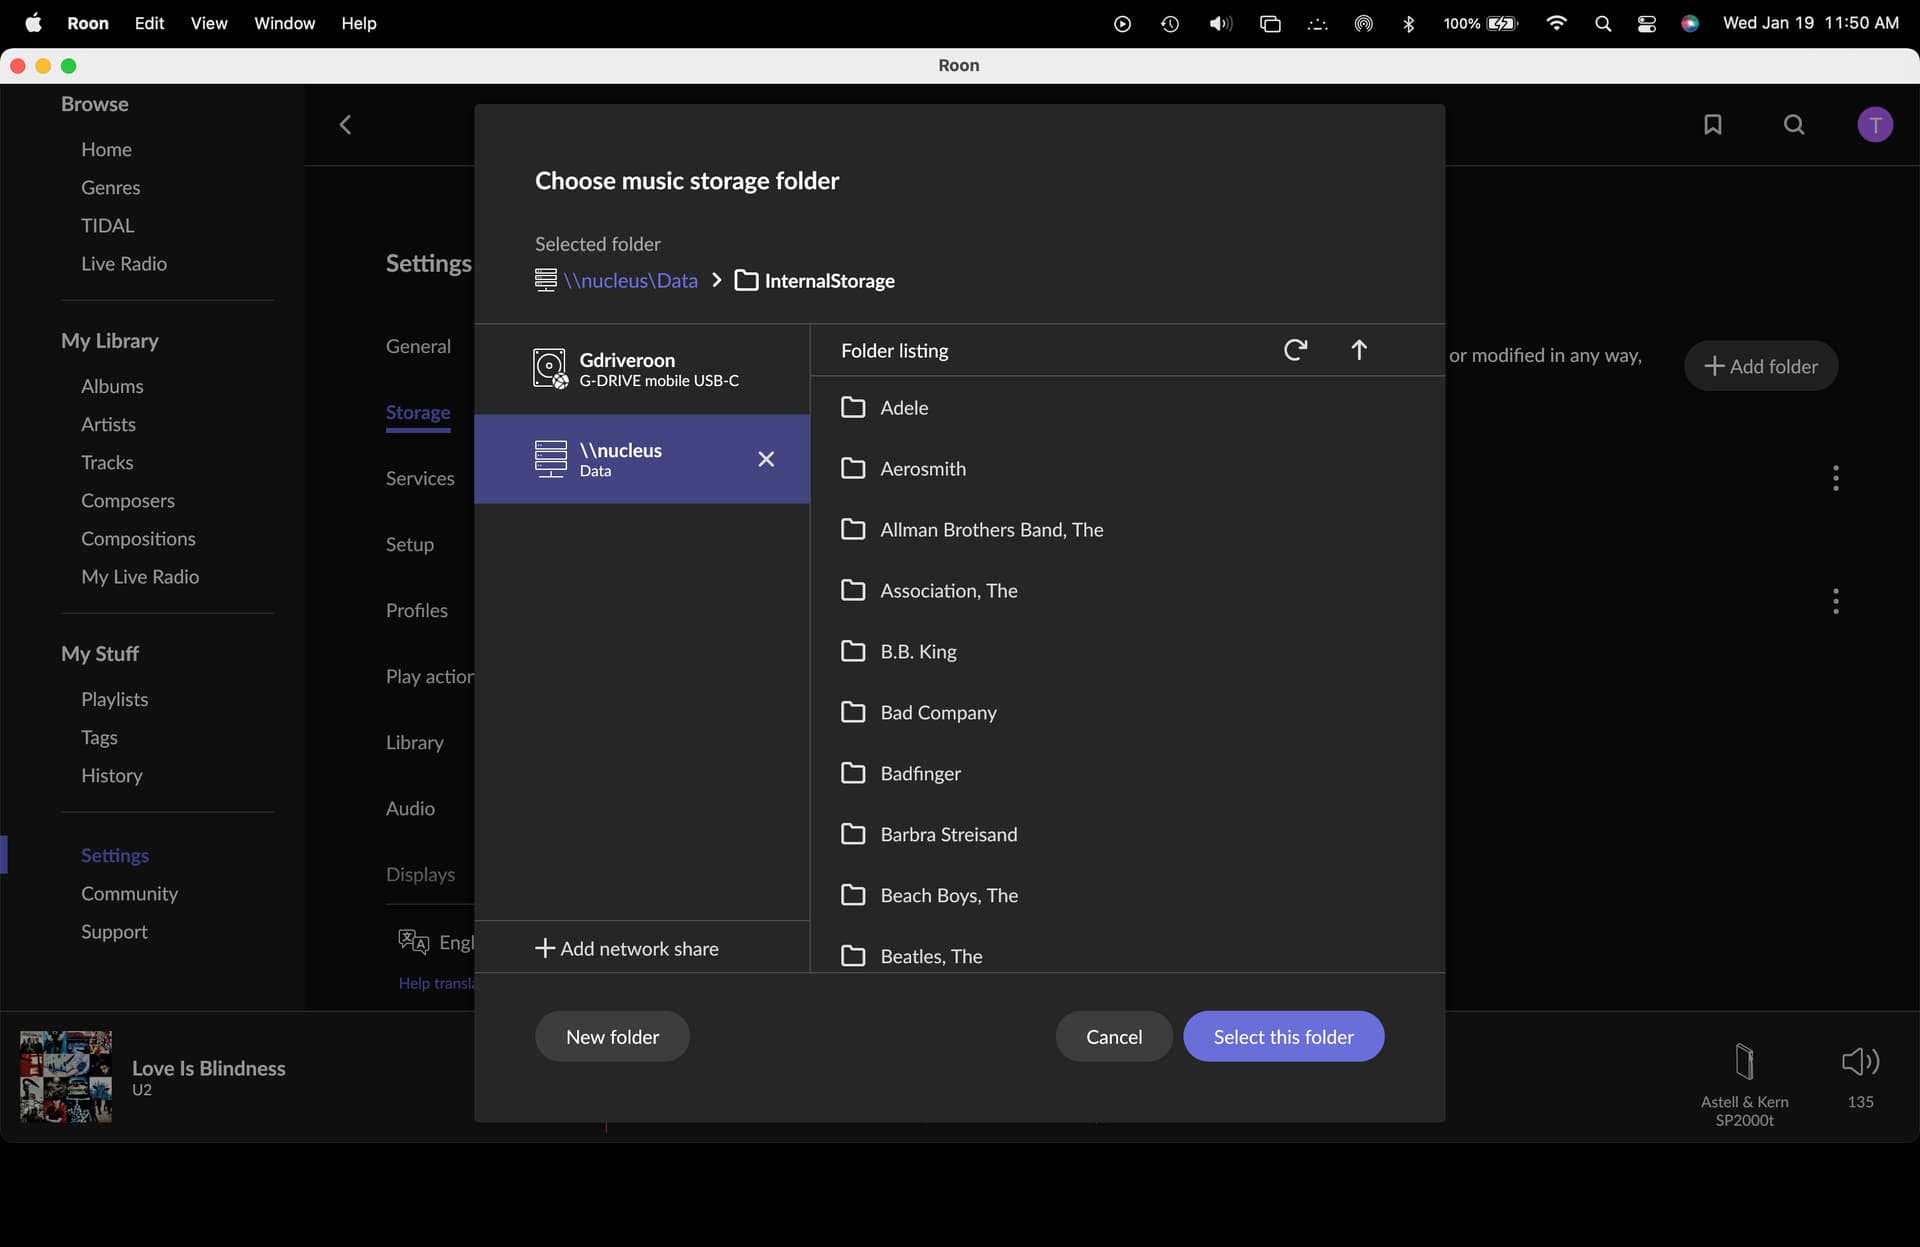Open the View menu
The height and width of the screenshot is (1247, 1920).
[x=209, y=23]
